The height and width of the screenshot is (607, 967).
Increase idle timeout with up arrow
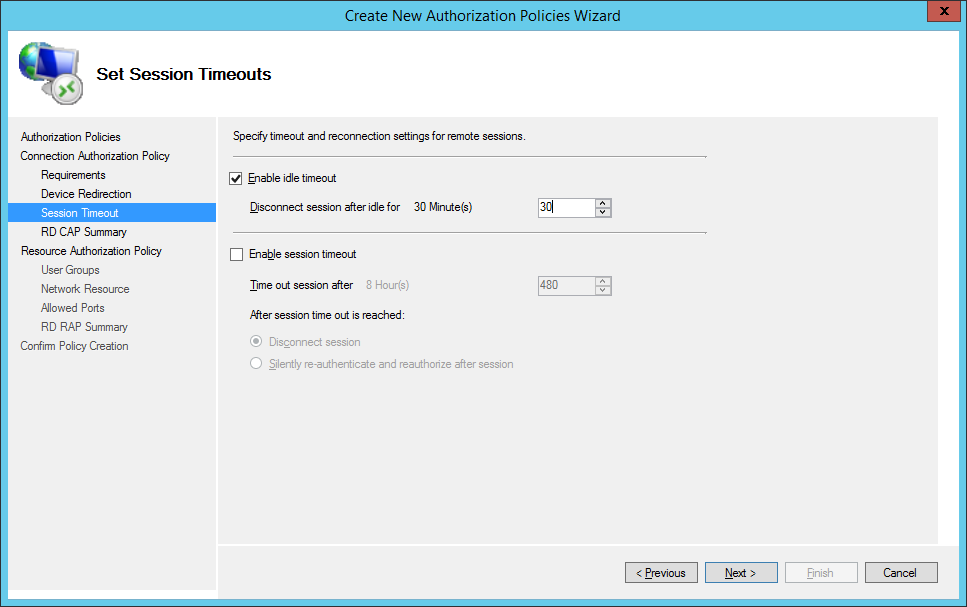pyautogui.click(x=602, y=203)
